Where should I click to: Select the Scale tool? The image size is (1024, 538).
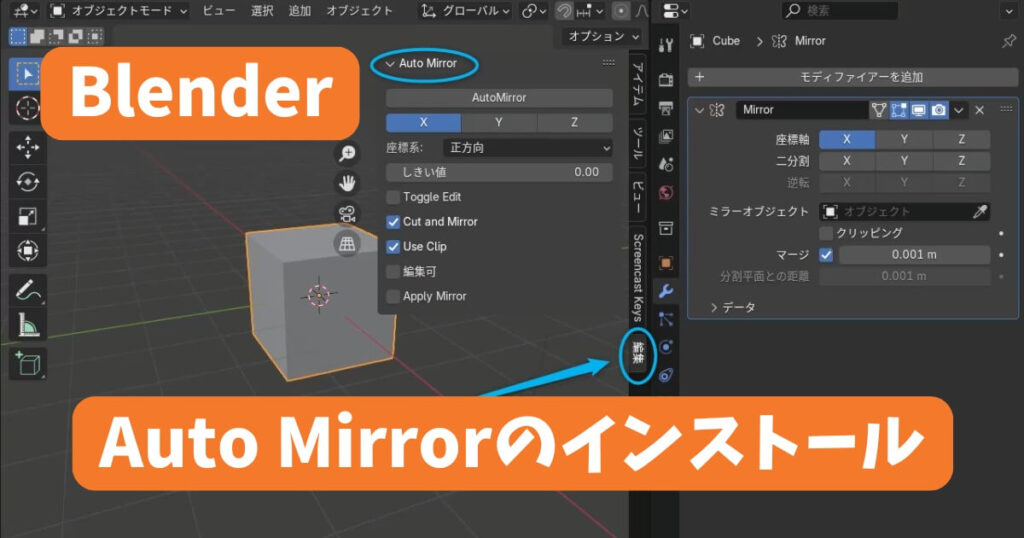click(x=27, y=216)
